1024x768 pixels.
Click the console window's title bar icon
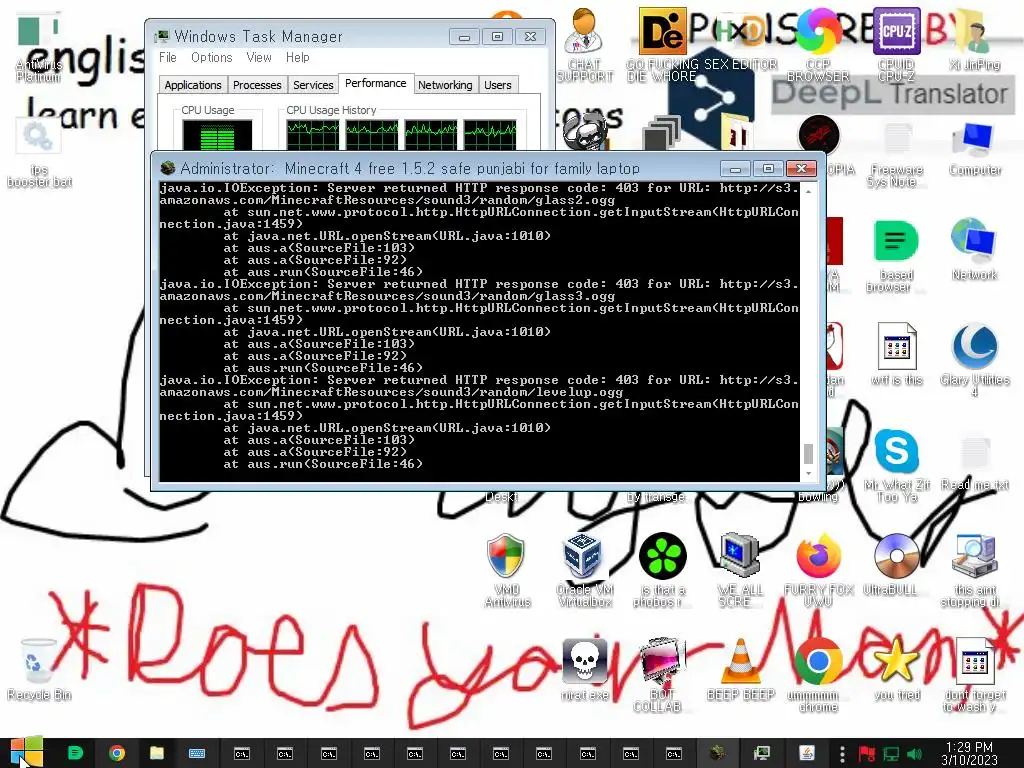(x=168, y=168)
